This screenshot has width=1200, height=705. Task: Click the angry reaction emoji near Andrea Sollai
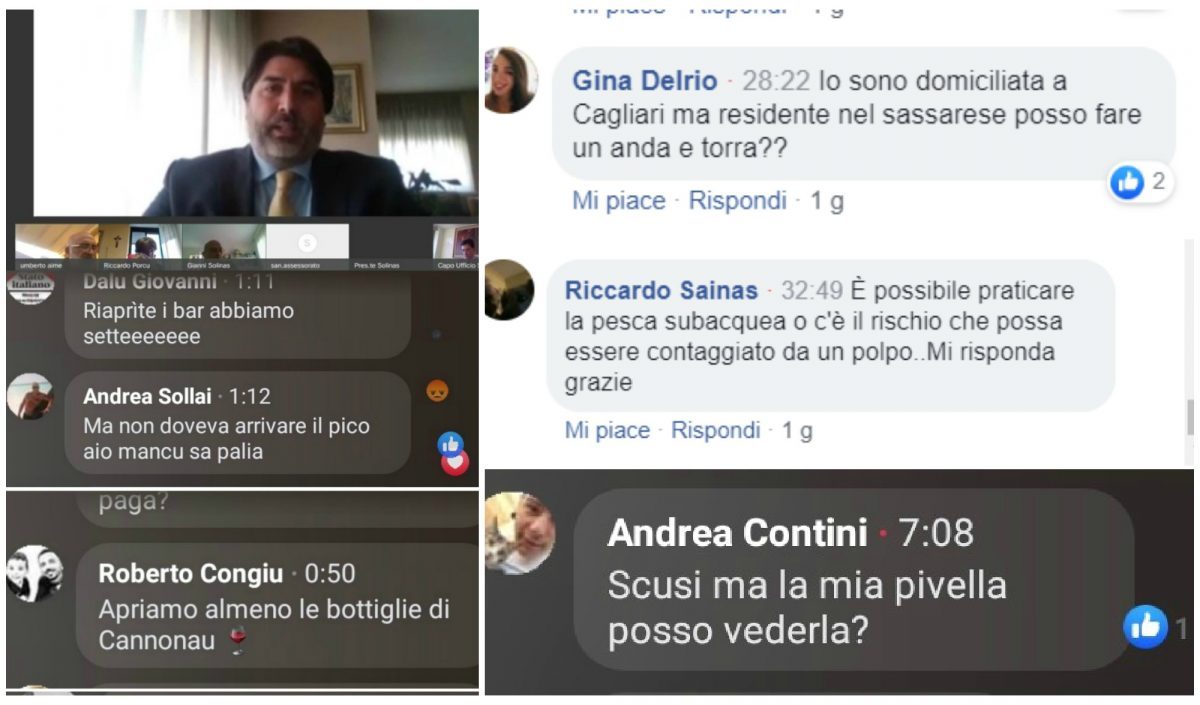(x=437, y=391)
